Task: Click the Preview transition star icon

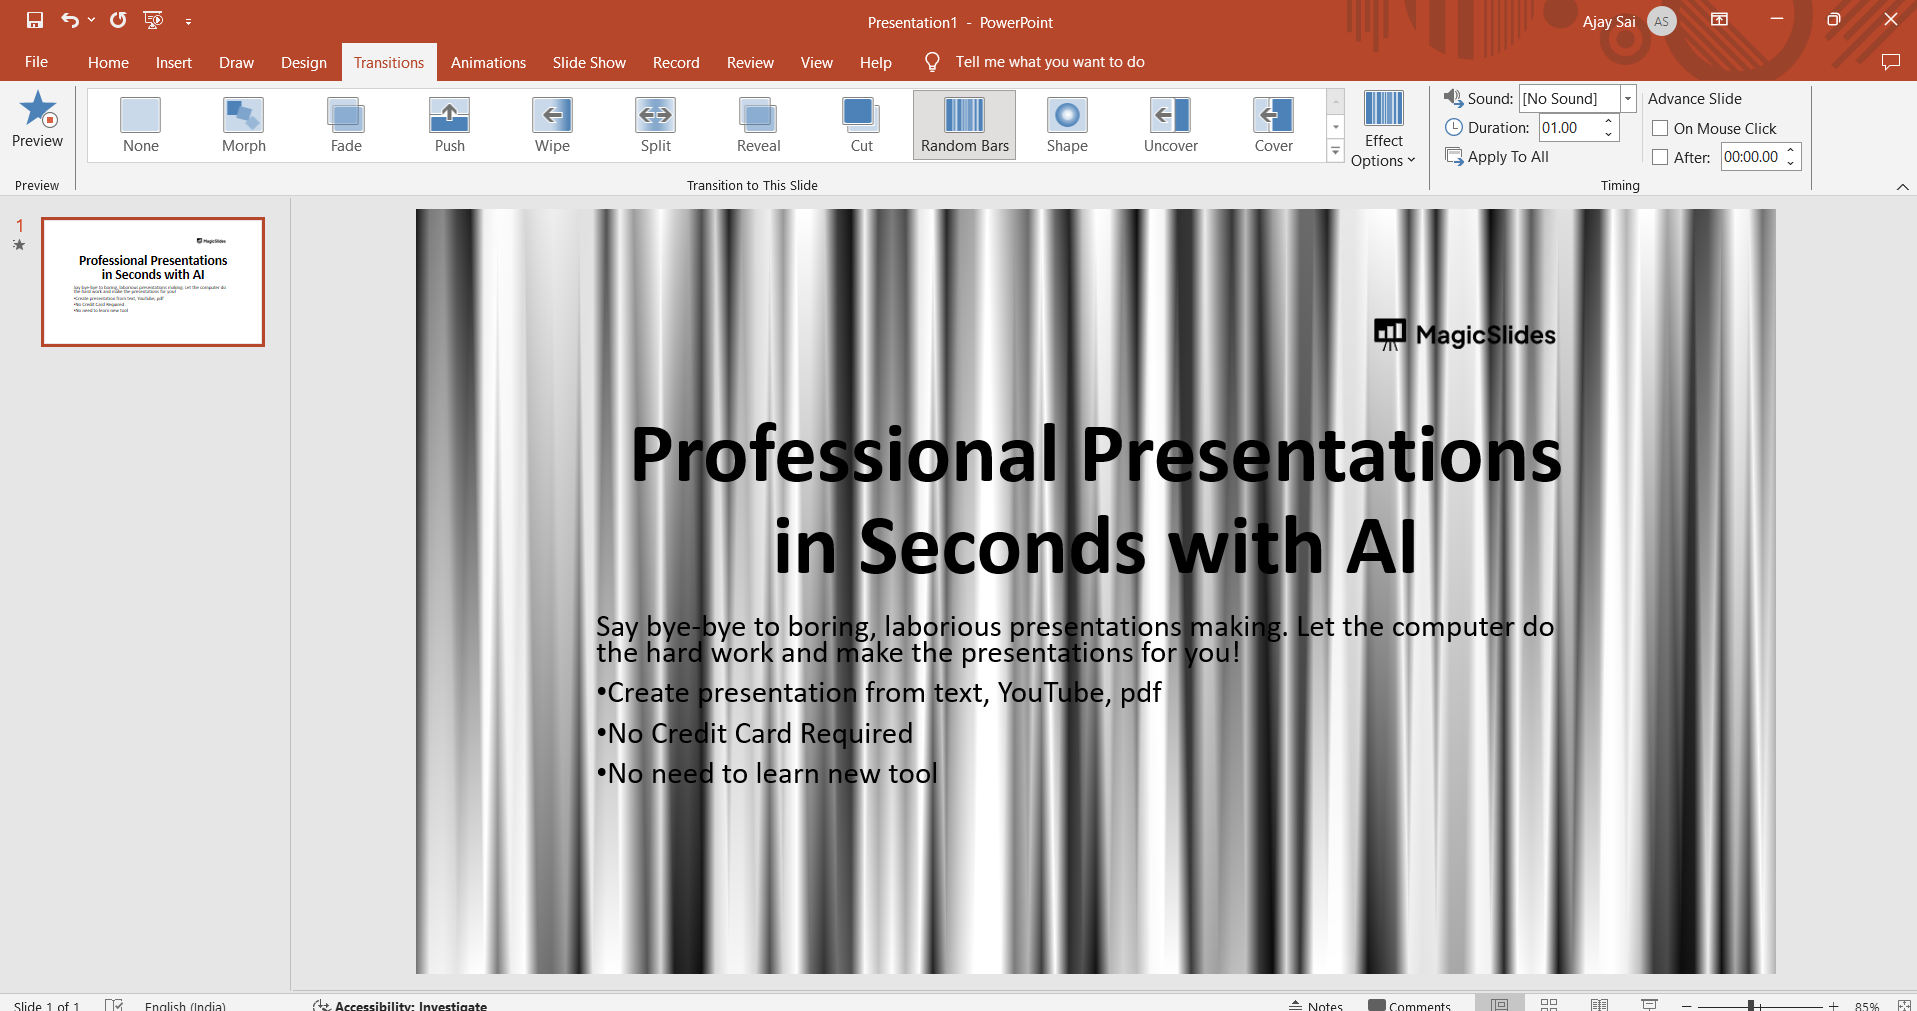Action: (x=38, y=110)
